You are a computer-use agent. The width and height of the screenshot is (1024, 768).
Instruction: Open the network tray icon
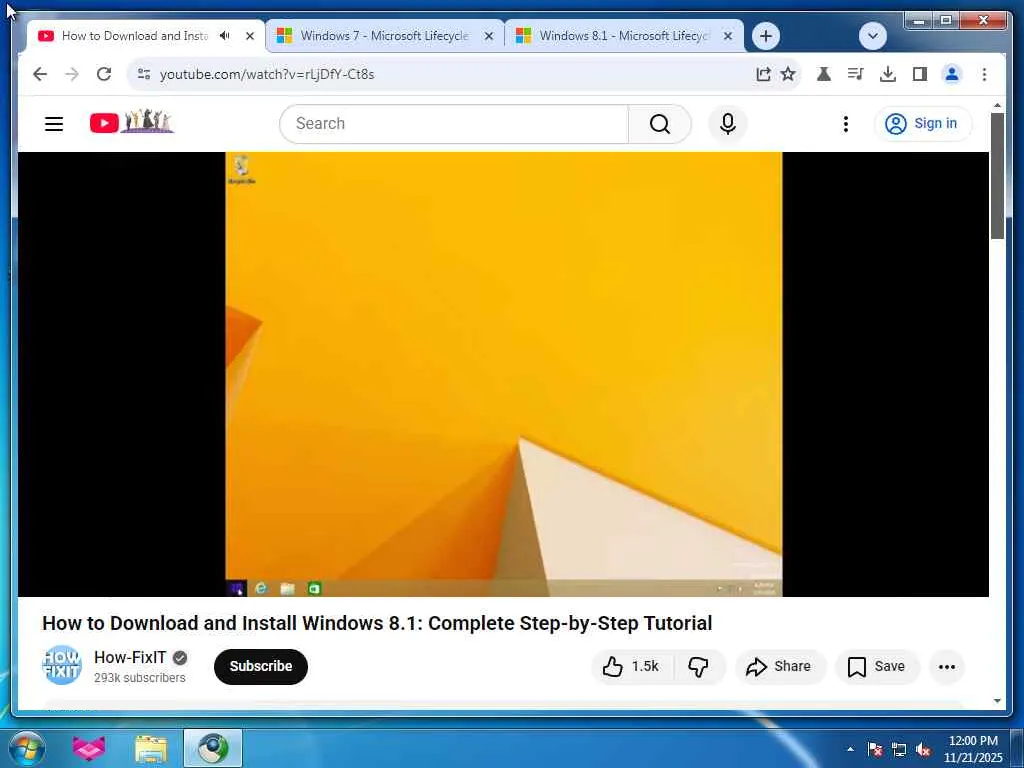[x=899, y=749]
